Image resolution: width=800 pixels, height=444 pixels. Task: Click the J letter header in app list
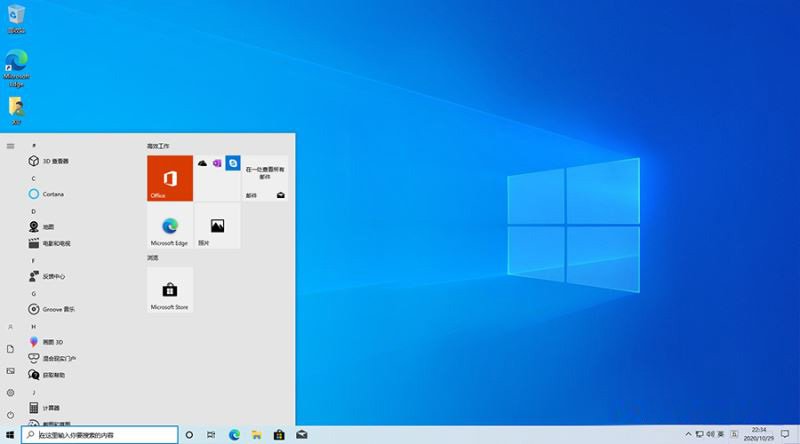(x=34, y=392)
